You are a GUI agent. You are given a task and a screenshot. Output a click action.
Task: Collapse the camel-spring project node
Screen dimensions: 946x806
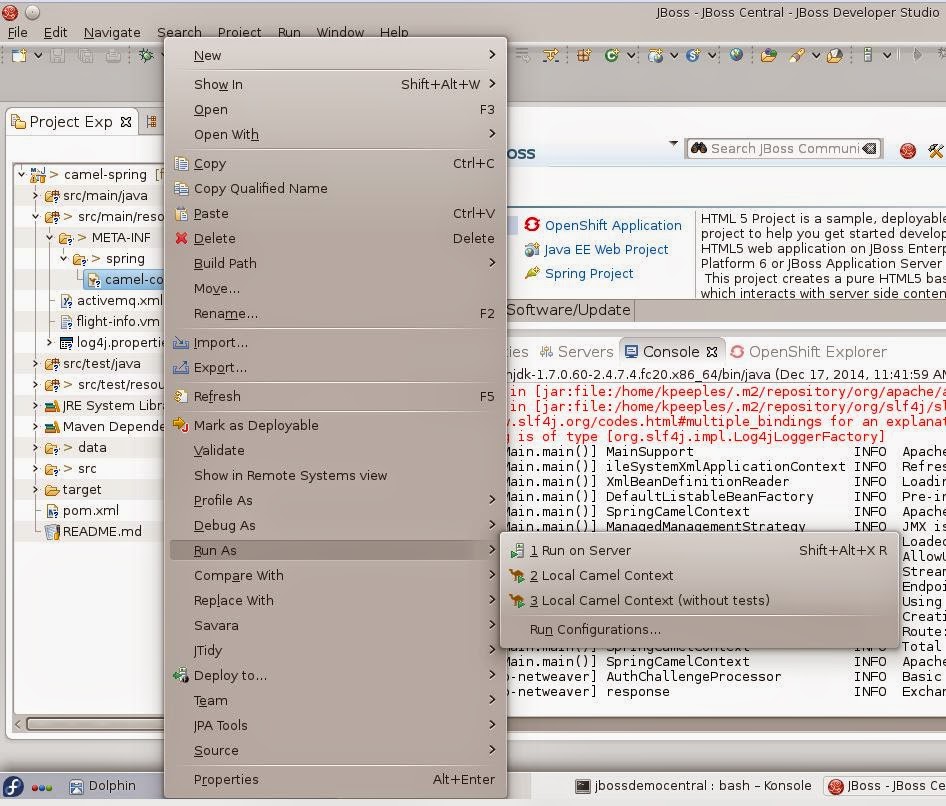tap(21, 174)
